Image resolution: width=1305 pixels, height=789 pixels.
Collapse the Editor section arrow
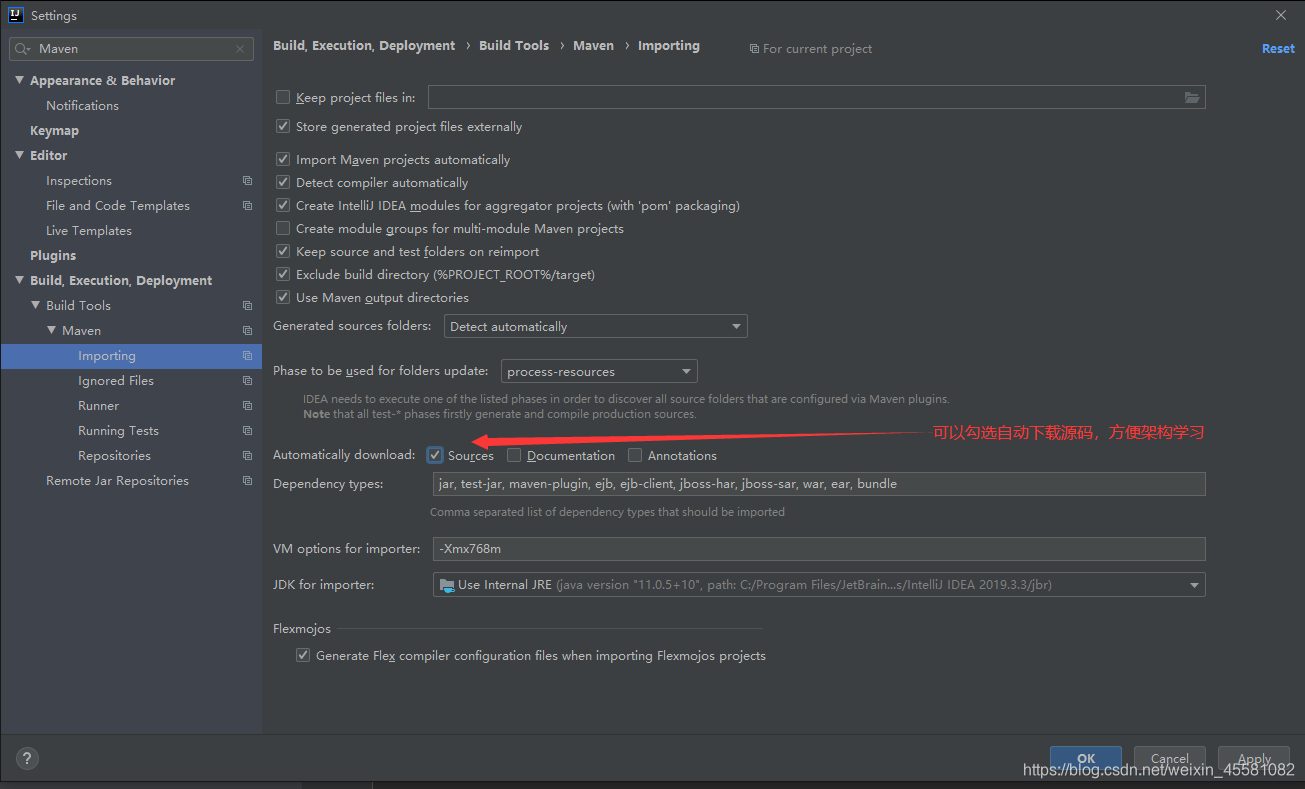pos(20,155)
